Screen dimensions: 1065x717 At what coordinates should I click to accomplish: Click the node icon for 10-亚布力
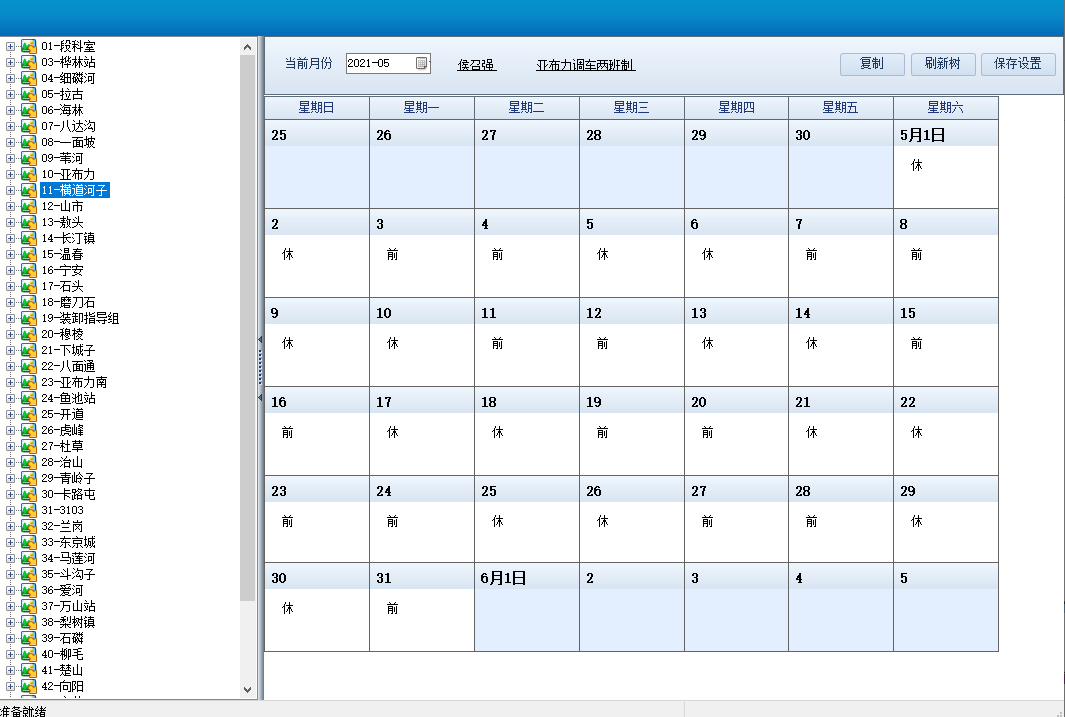pyautogui.click(x=29, y=174)
